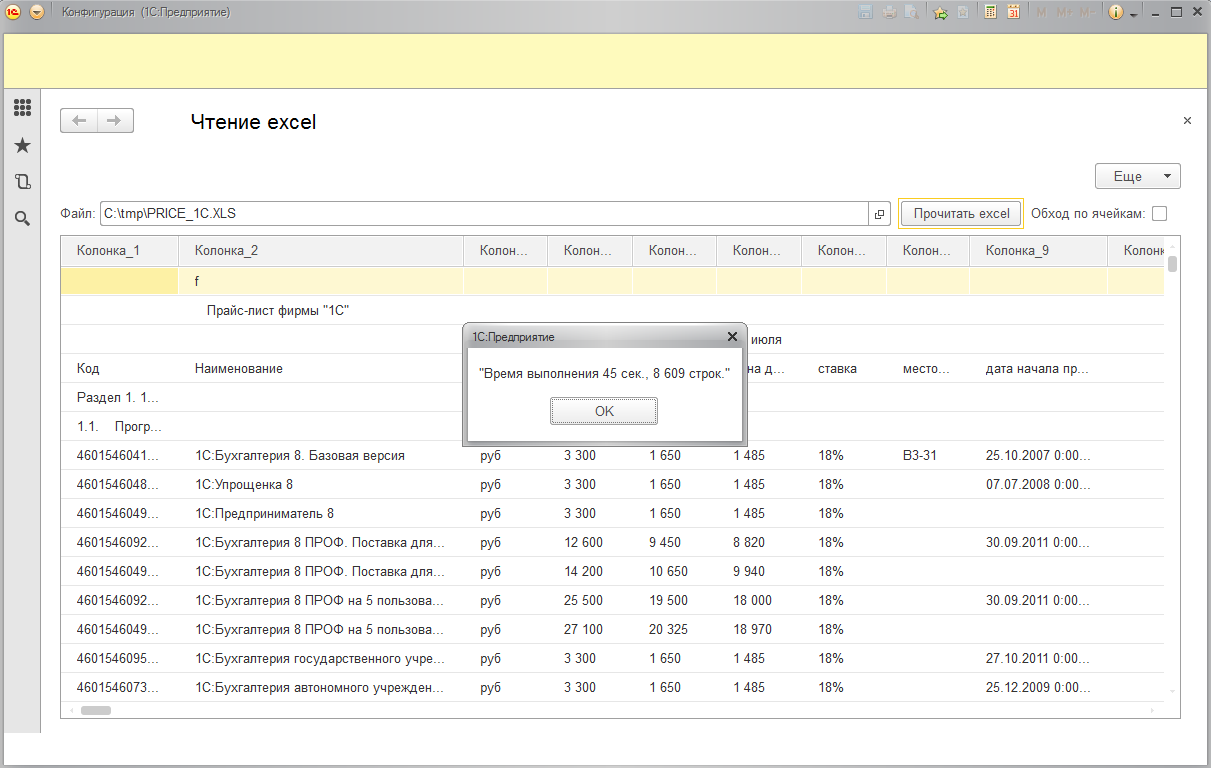Screen dimensions: 1211x768
Task: Close the 1С:Предприятие message dialog
Action: pyautogui.click(x=731, y=337)
